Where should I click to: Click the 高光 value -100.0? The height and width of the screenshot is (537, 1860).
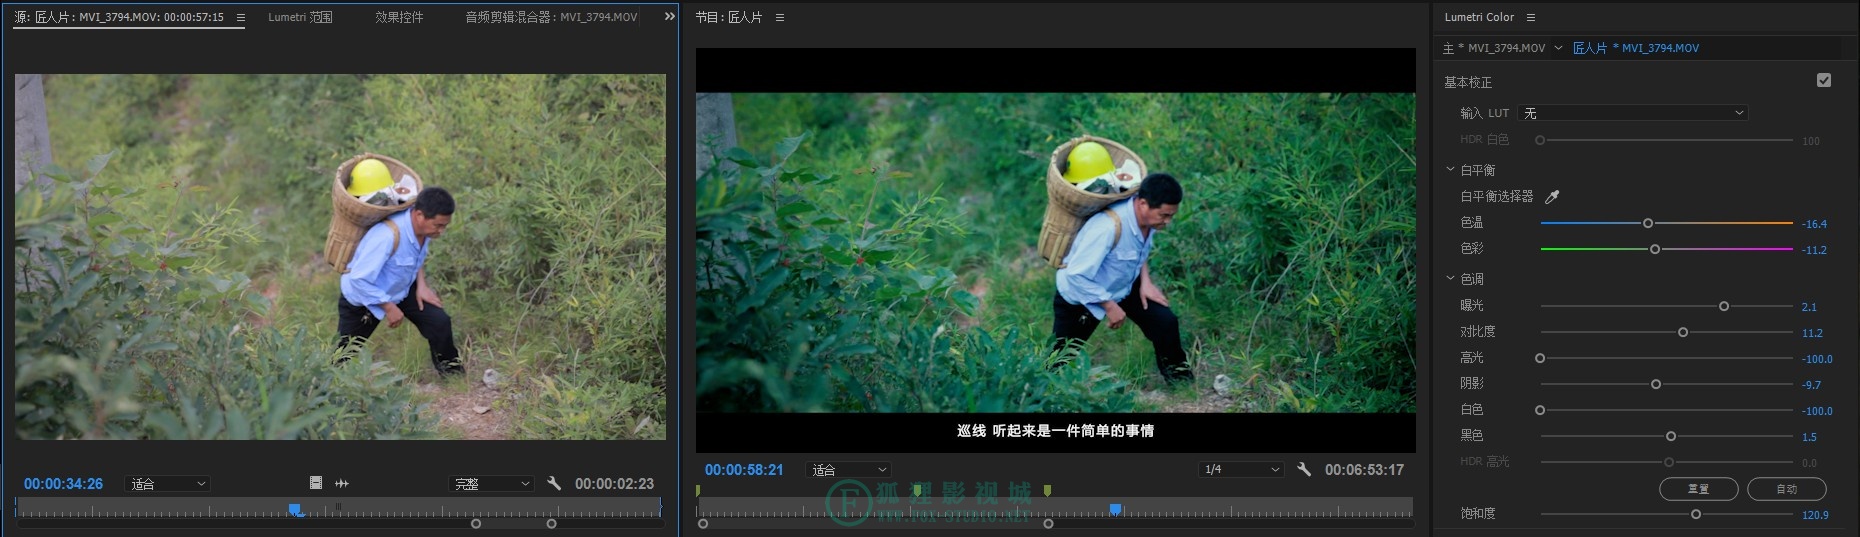coord(1817,359)
